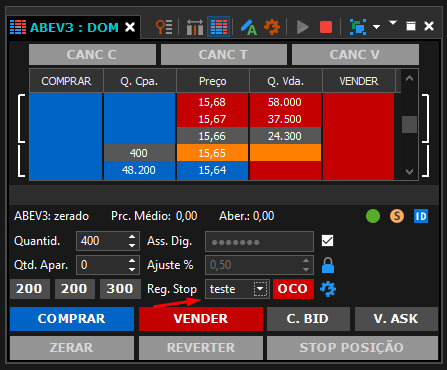Click the orange 15,65 price cell
Image resolution: width=447 pixels, height=370 pixels.
(212, 153)
